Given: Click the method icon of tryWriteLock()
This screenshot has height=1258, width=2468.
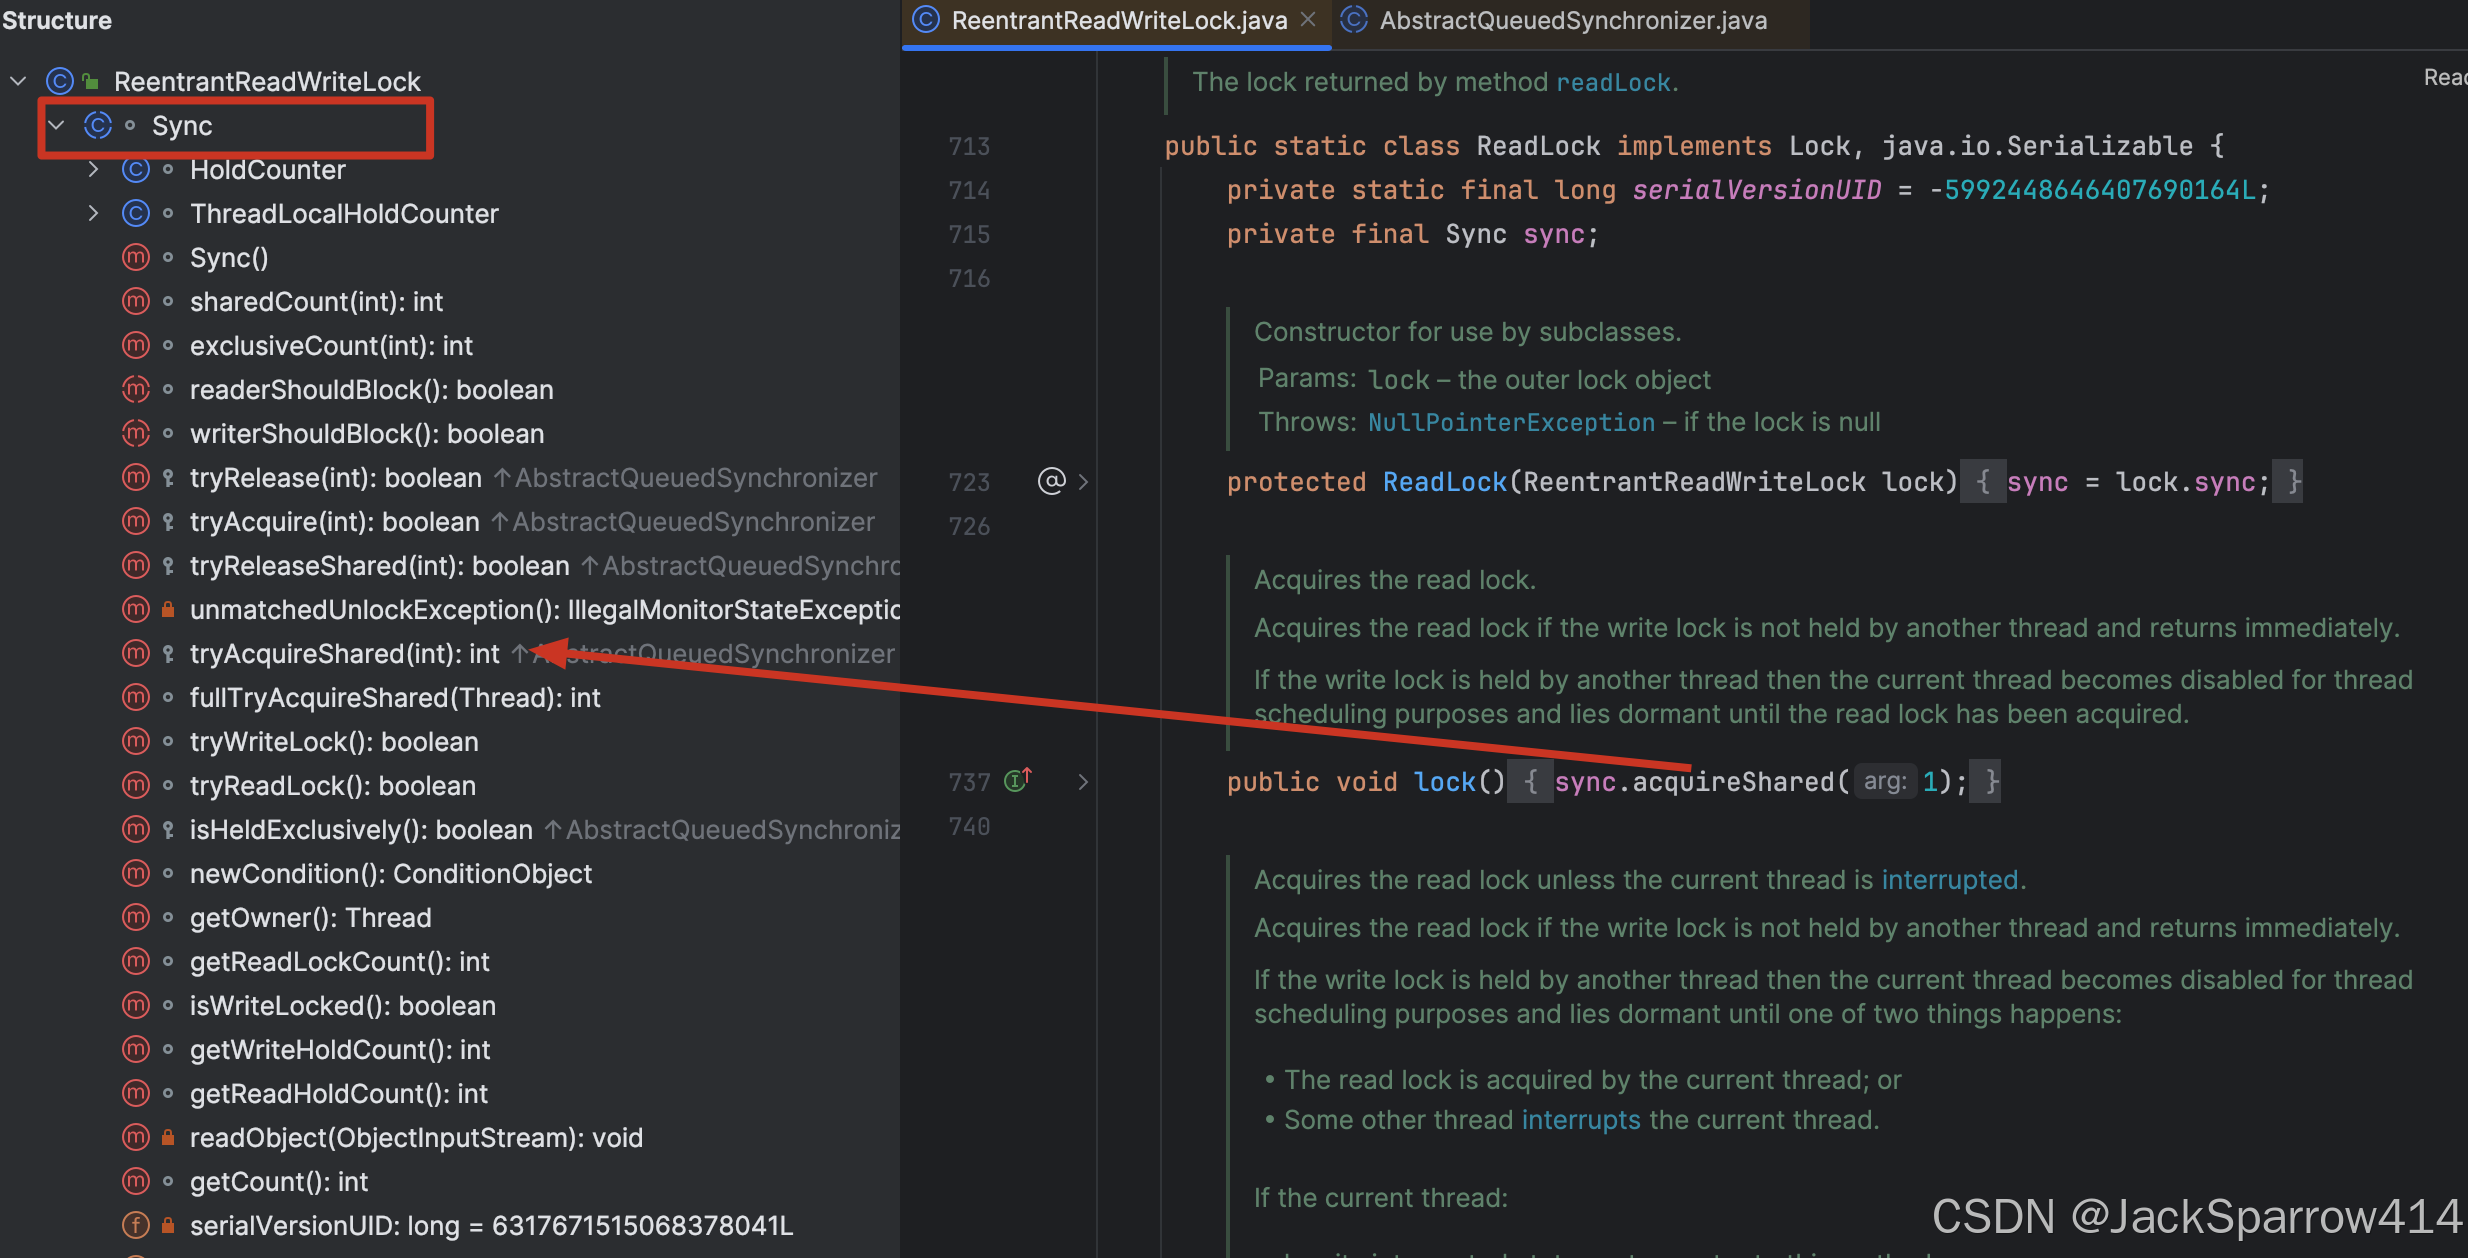Looking at the screenshot, I should click(x=136, y=741).
